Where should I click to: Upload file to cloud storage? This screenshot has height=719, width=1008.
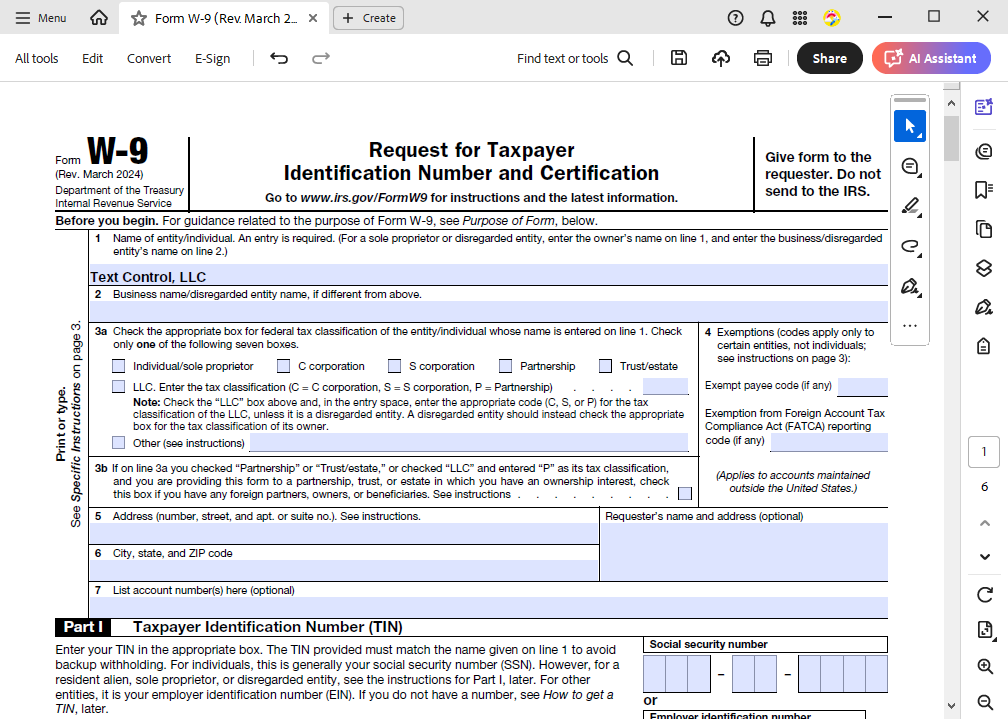coord(721,59)
